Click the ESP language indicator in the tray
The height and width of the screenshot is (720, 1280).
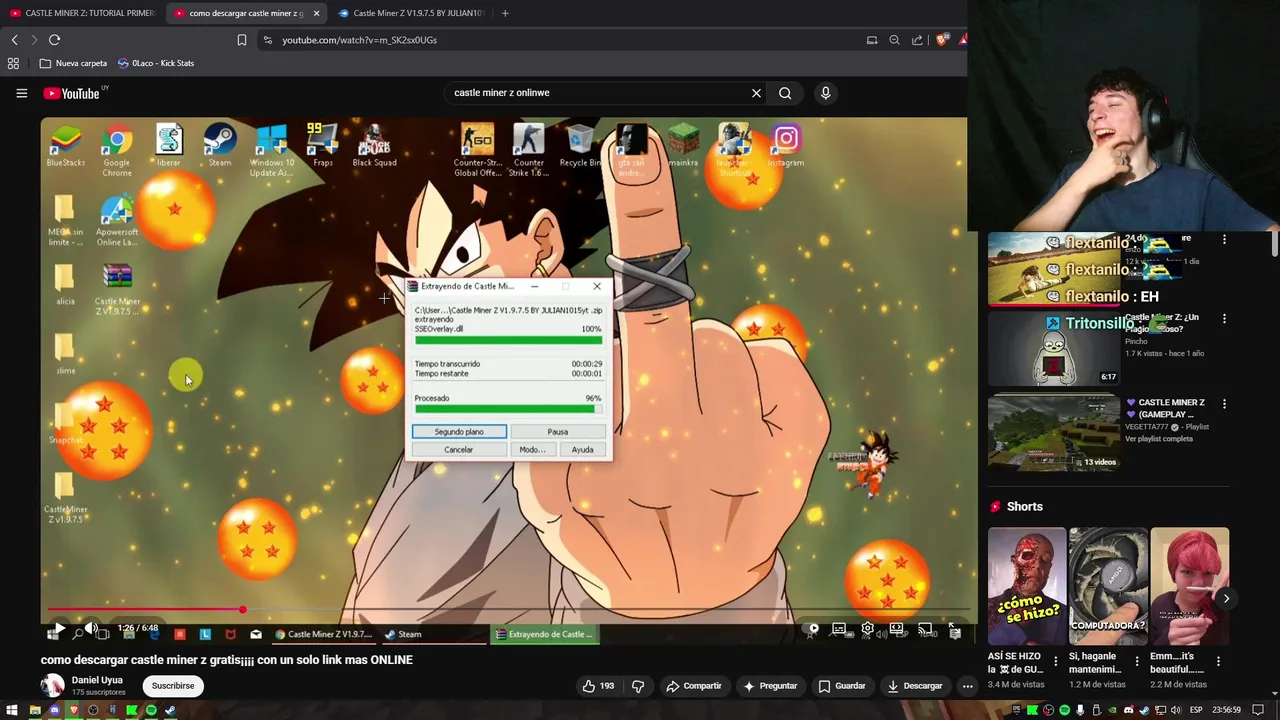click(1196, 710)
